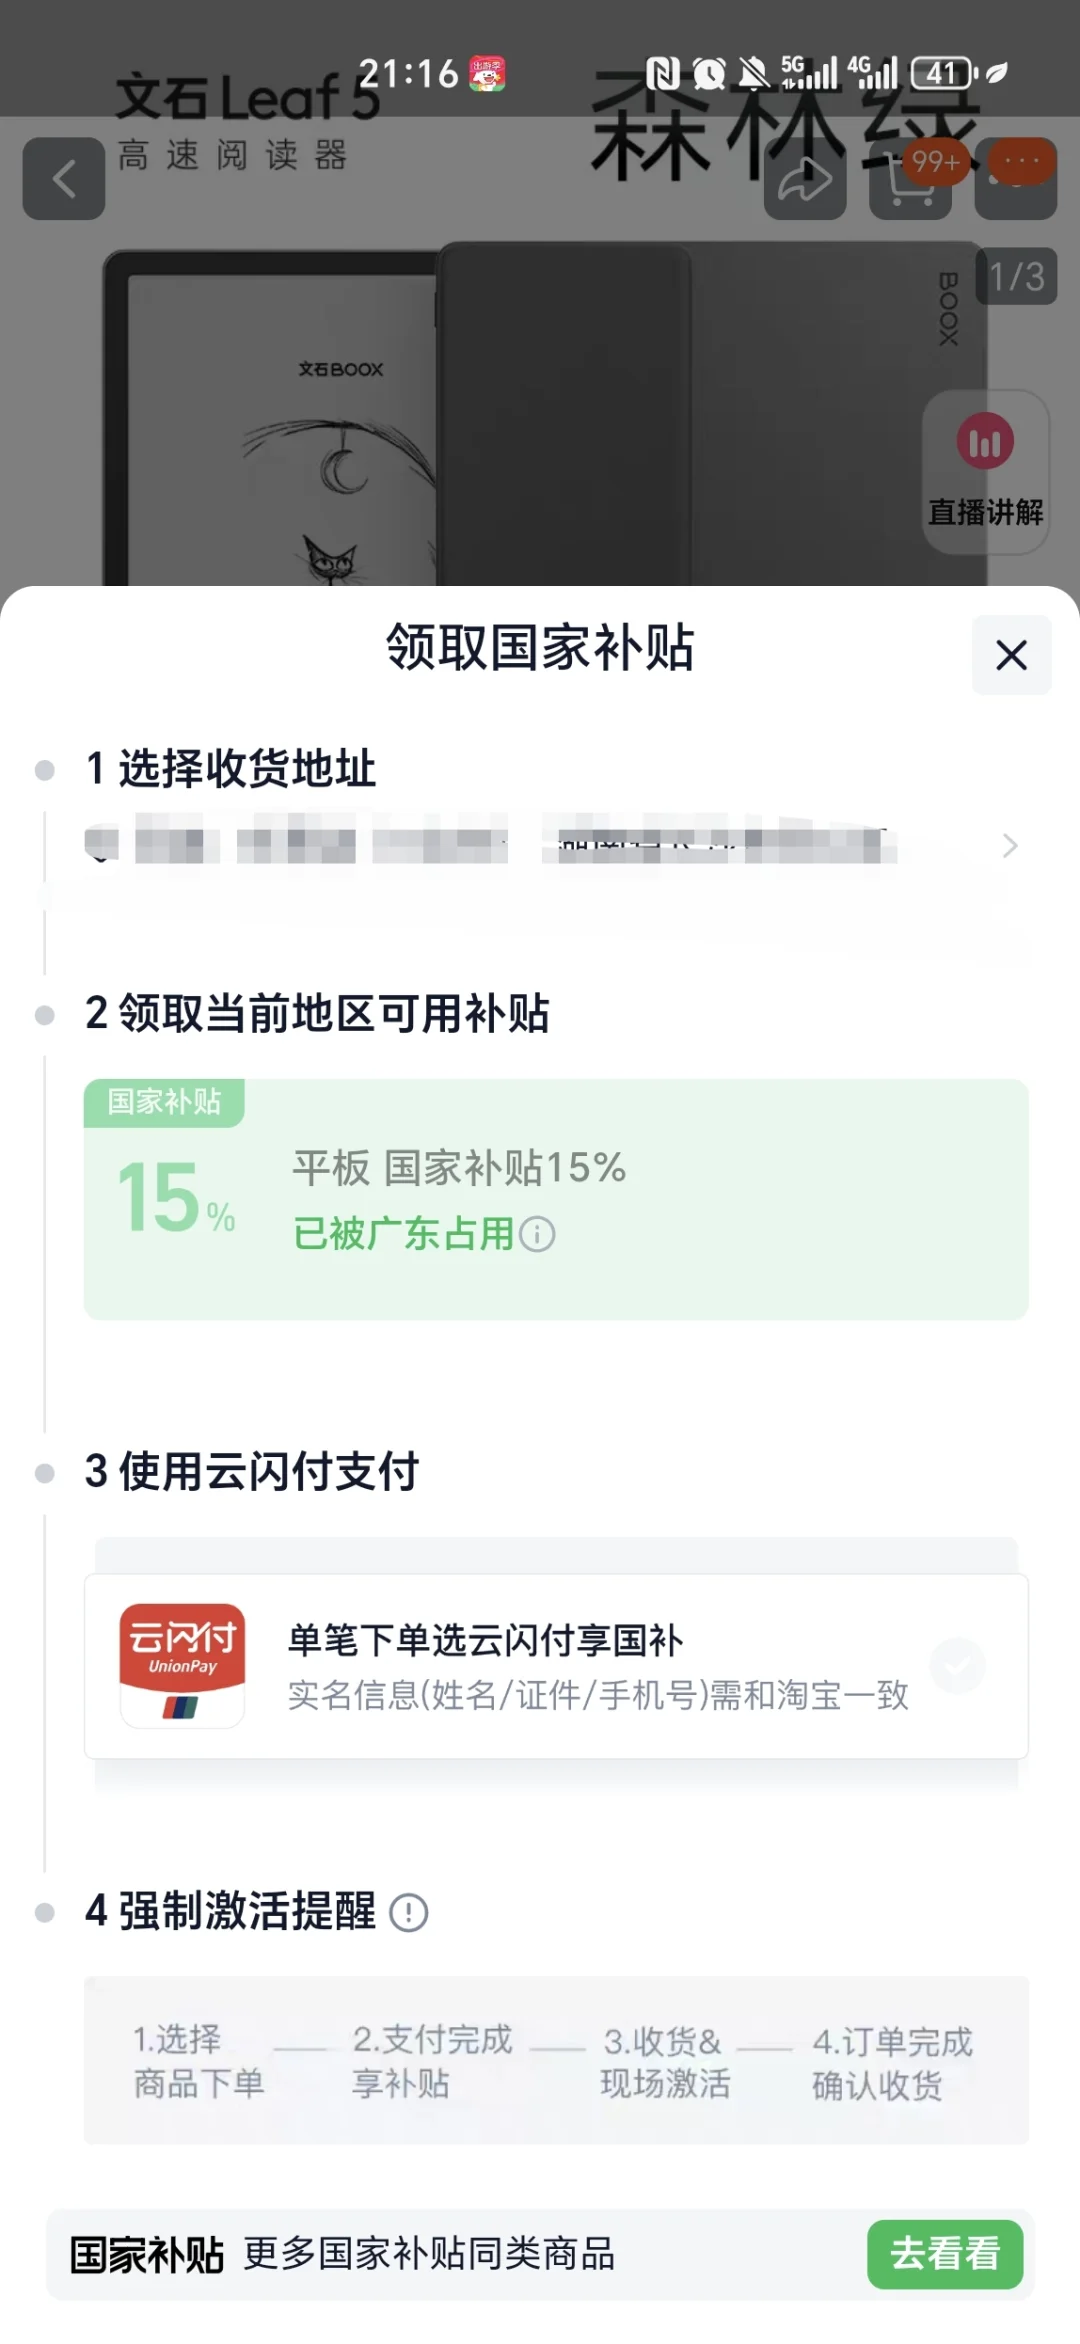Tap the 1/3 image counter
This screenshot has height=2344, width=1080.
pyautogui.click(x=1016, y=276)
